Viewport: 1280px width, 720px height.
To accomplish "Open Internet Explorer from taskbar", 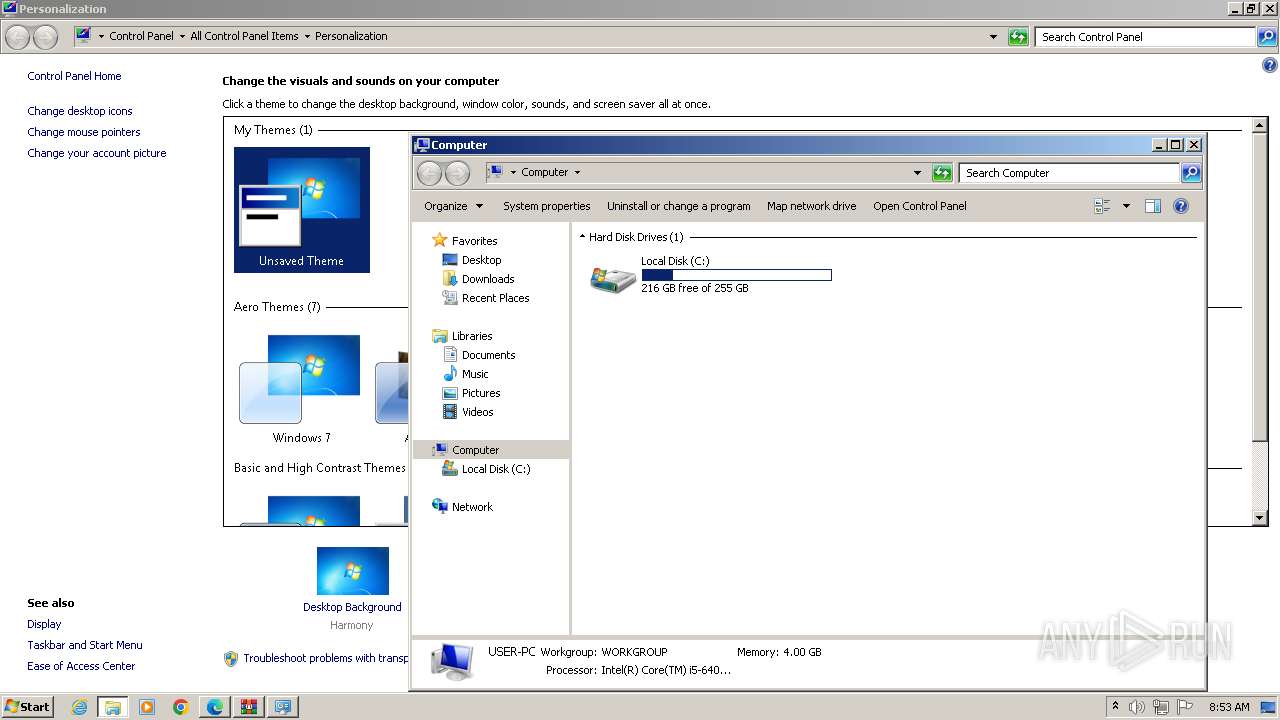I will (79, 707).
